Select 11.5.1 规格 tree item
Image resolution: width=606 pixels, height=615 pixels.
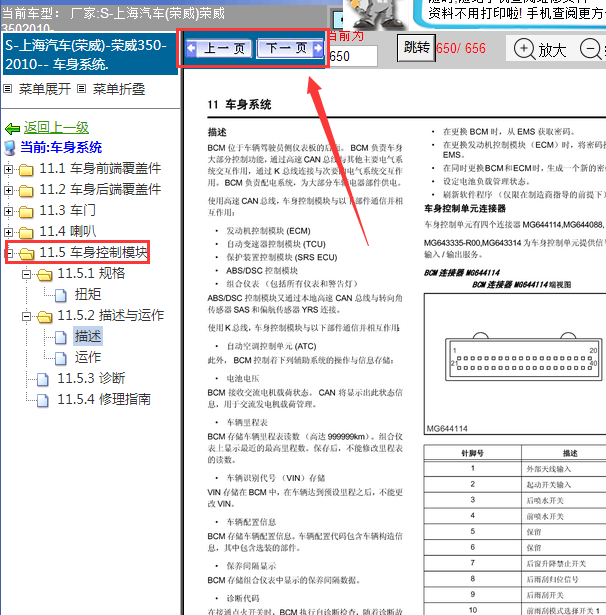point(91,273)
